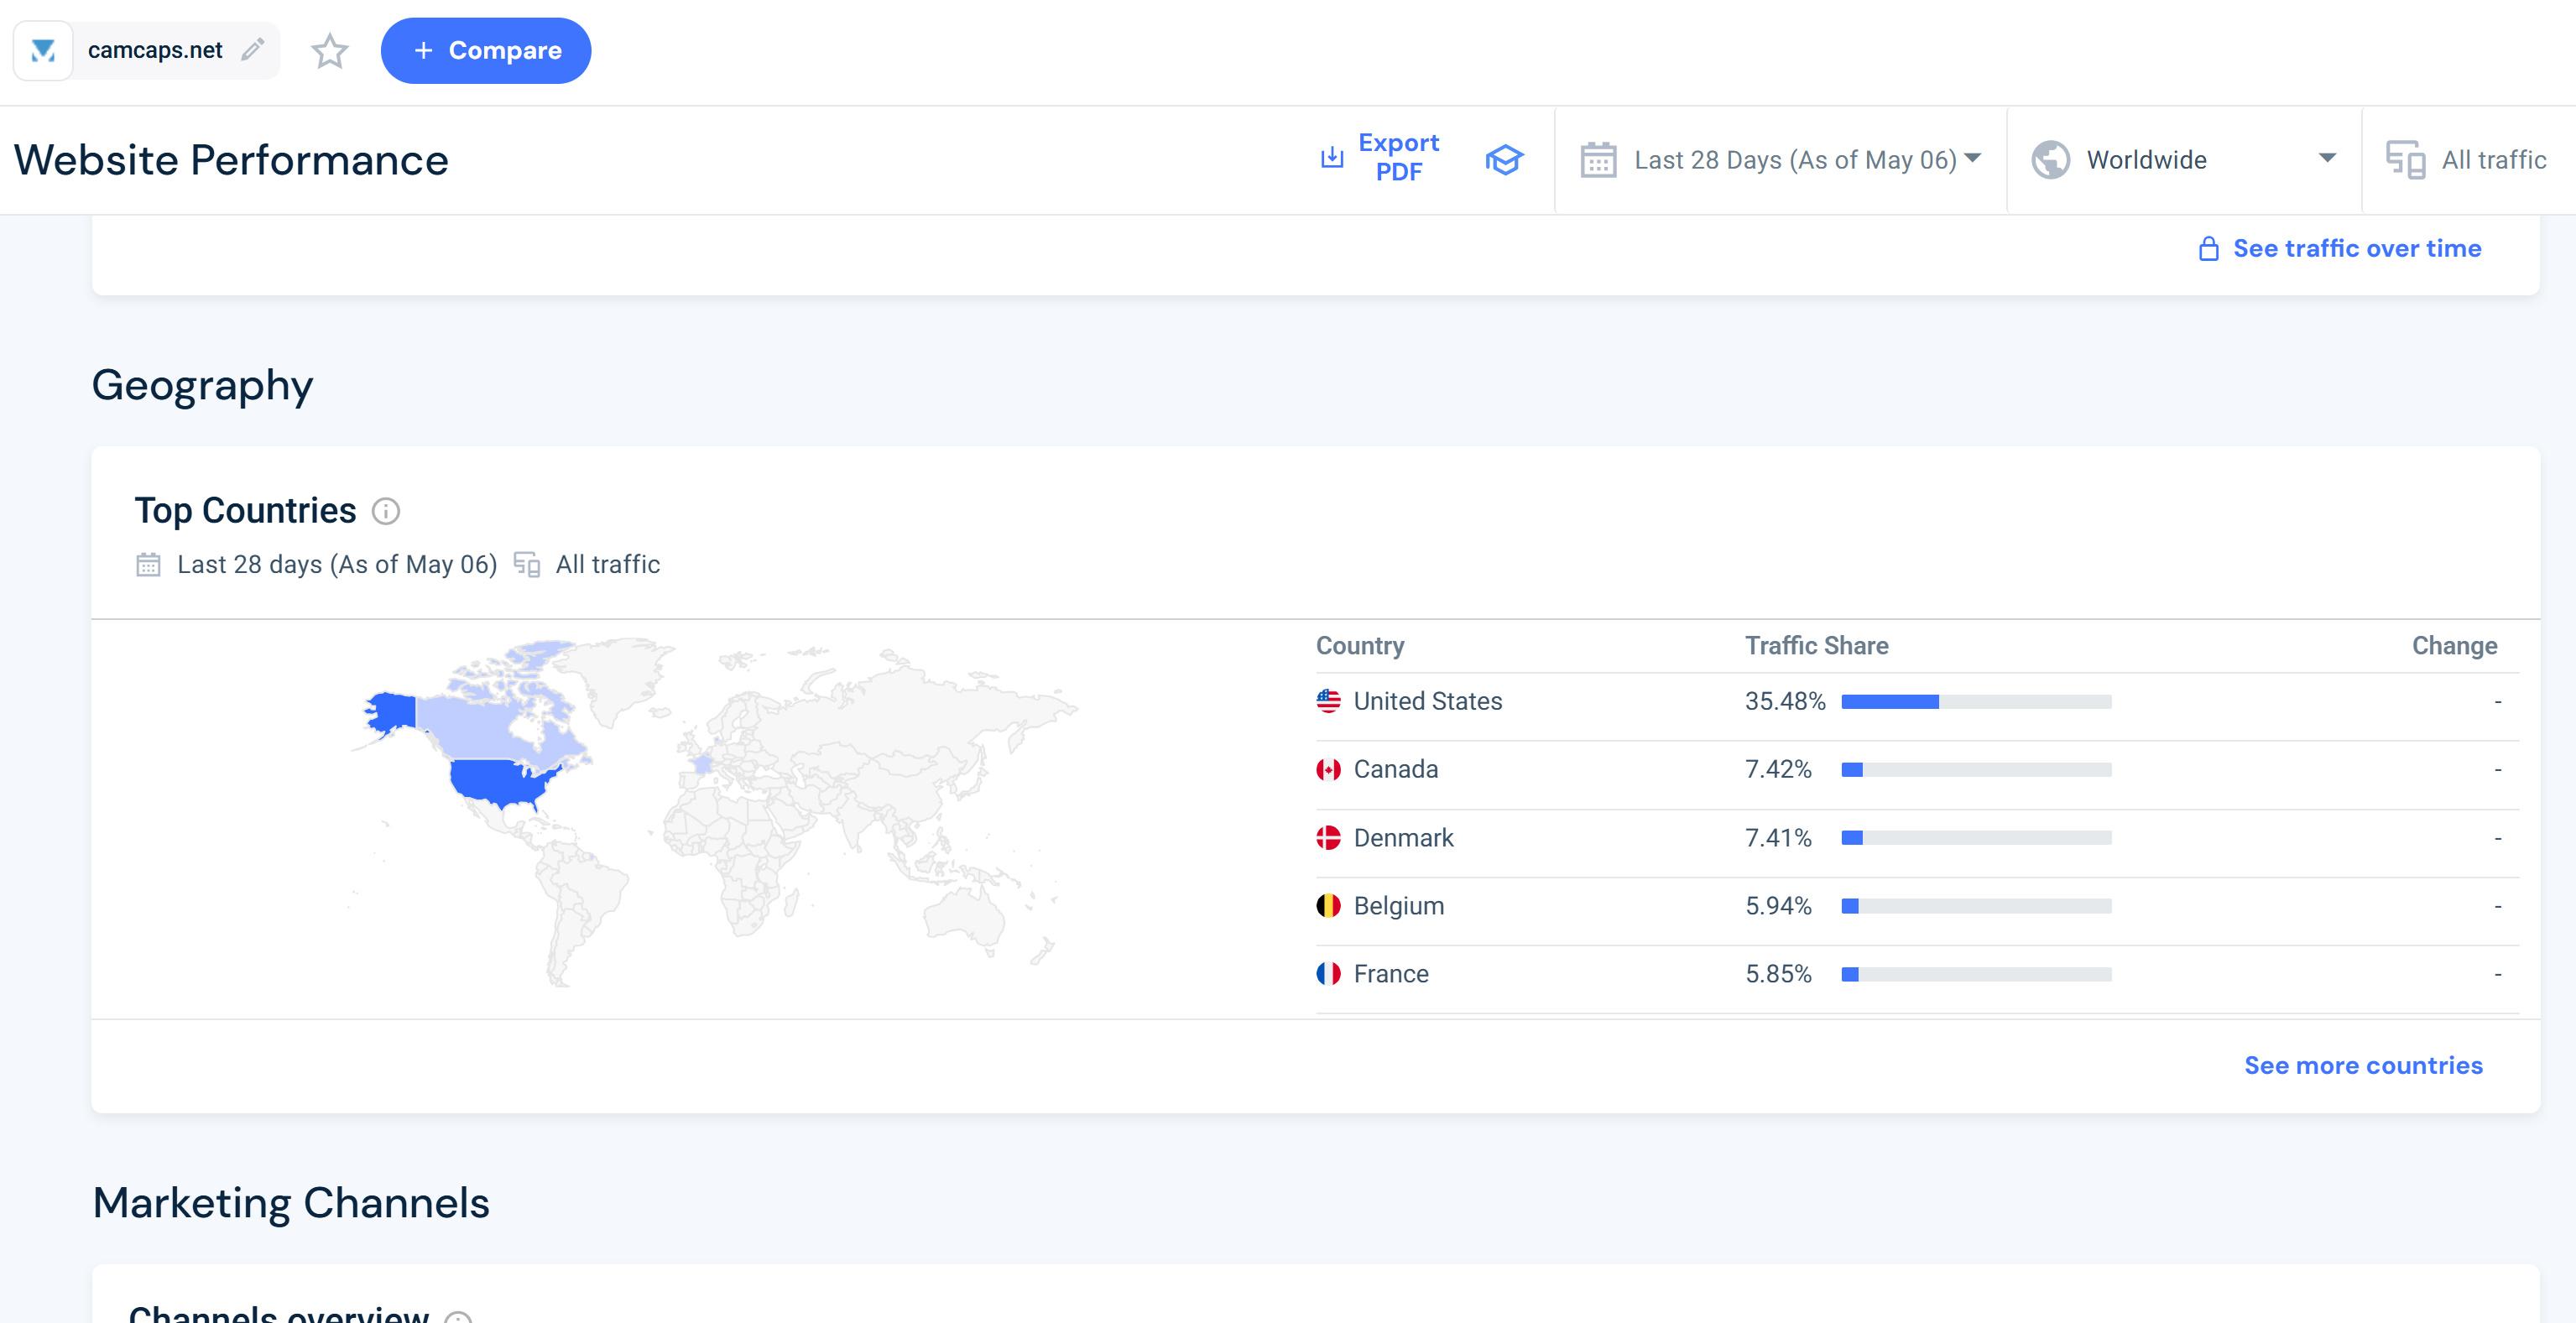Viewport: 2576px width, 1323px height.
Task: Open See traffic over time link
Action: pos(2356,248)
